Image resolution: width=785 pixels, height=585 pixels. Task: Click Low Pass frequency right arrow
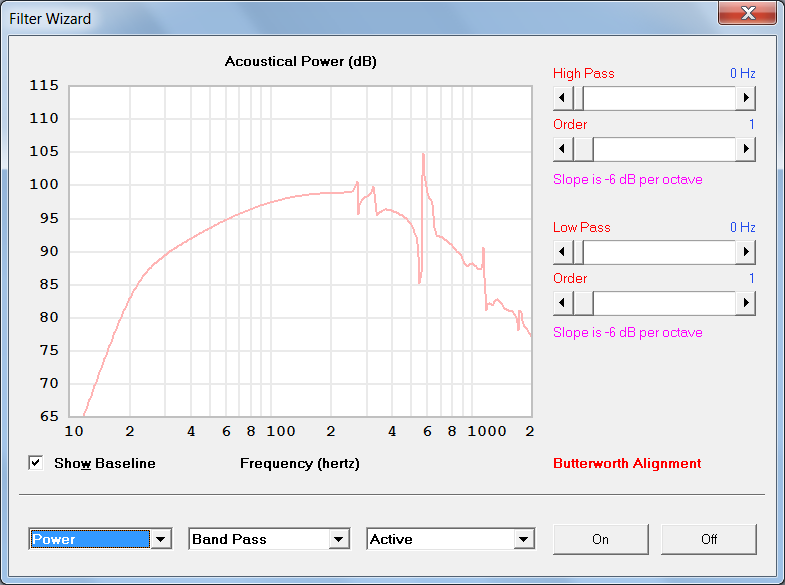click(x=745, y=252)
